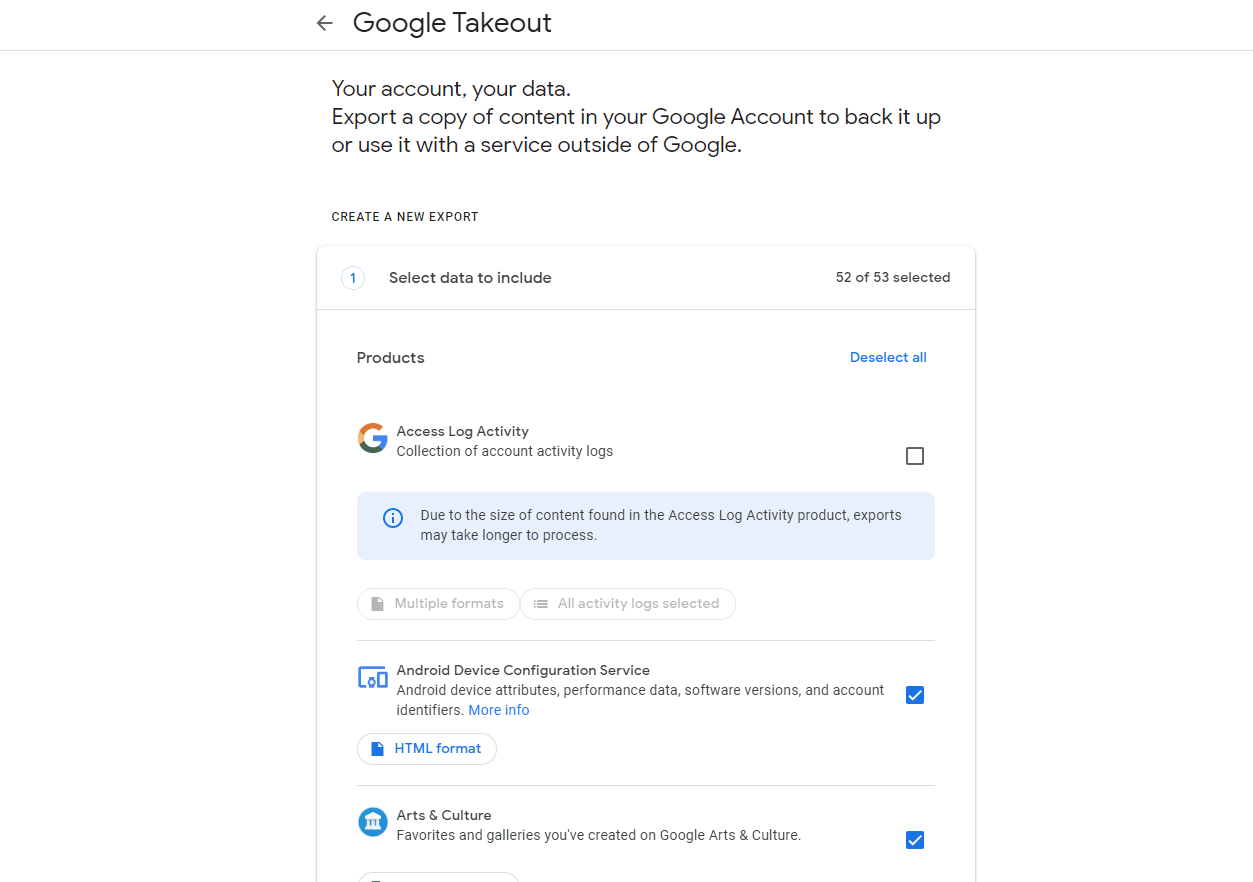Click the Arts & Culture museum icon

click(372, 822)
